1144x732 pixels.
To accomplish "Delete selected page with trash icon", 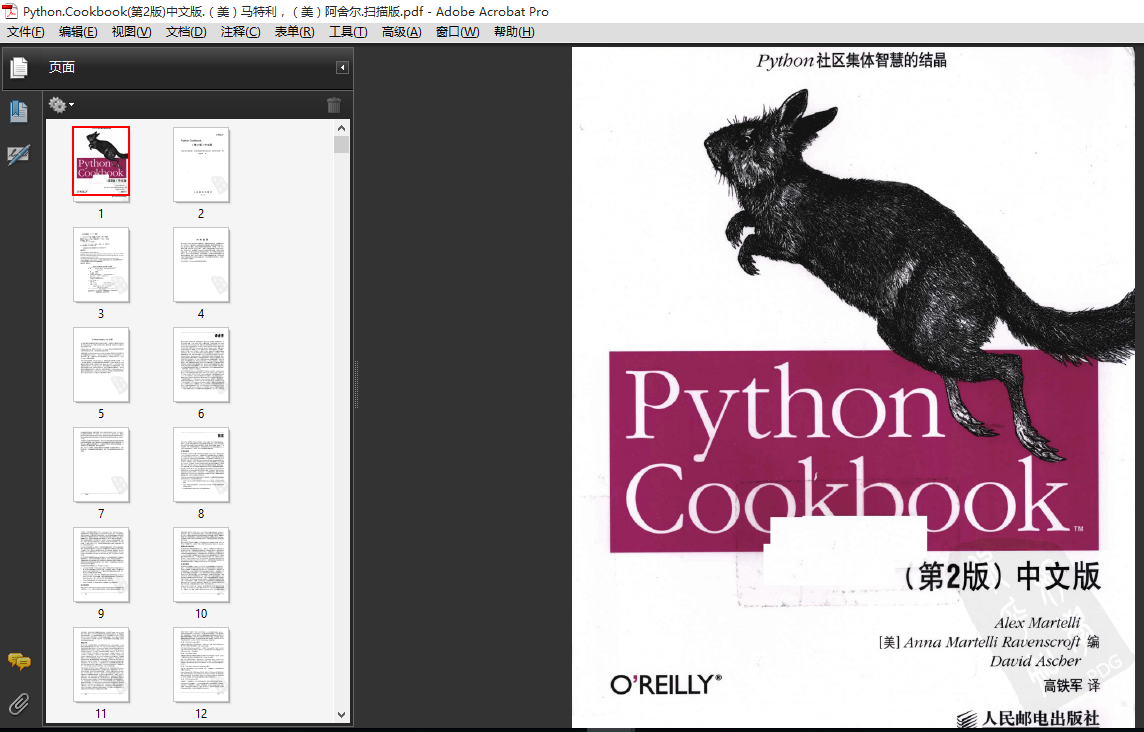I will tap(334, 105).
